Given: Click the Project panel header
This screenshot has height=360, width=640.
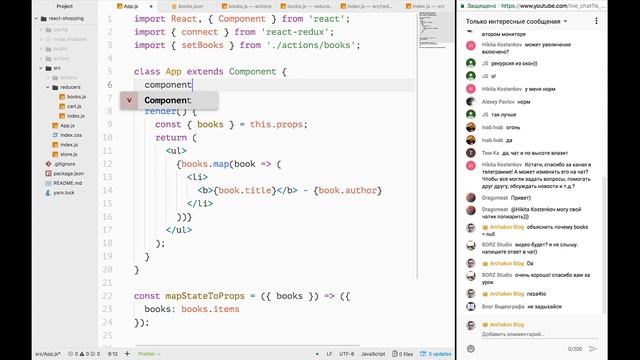Looking at the screenshot, I should (64, 6).
